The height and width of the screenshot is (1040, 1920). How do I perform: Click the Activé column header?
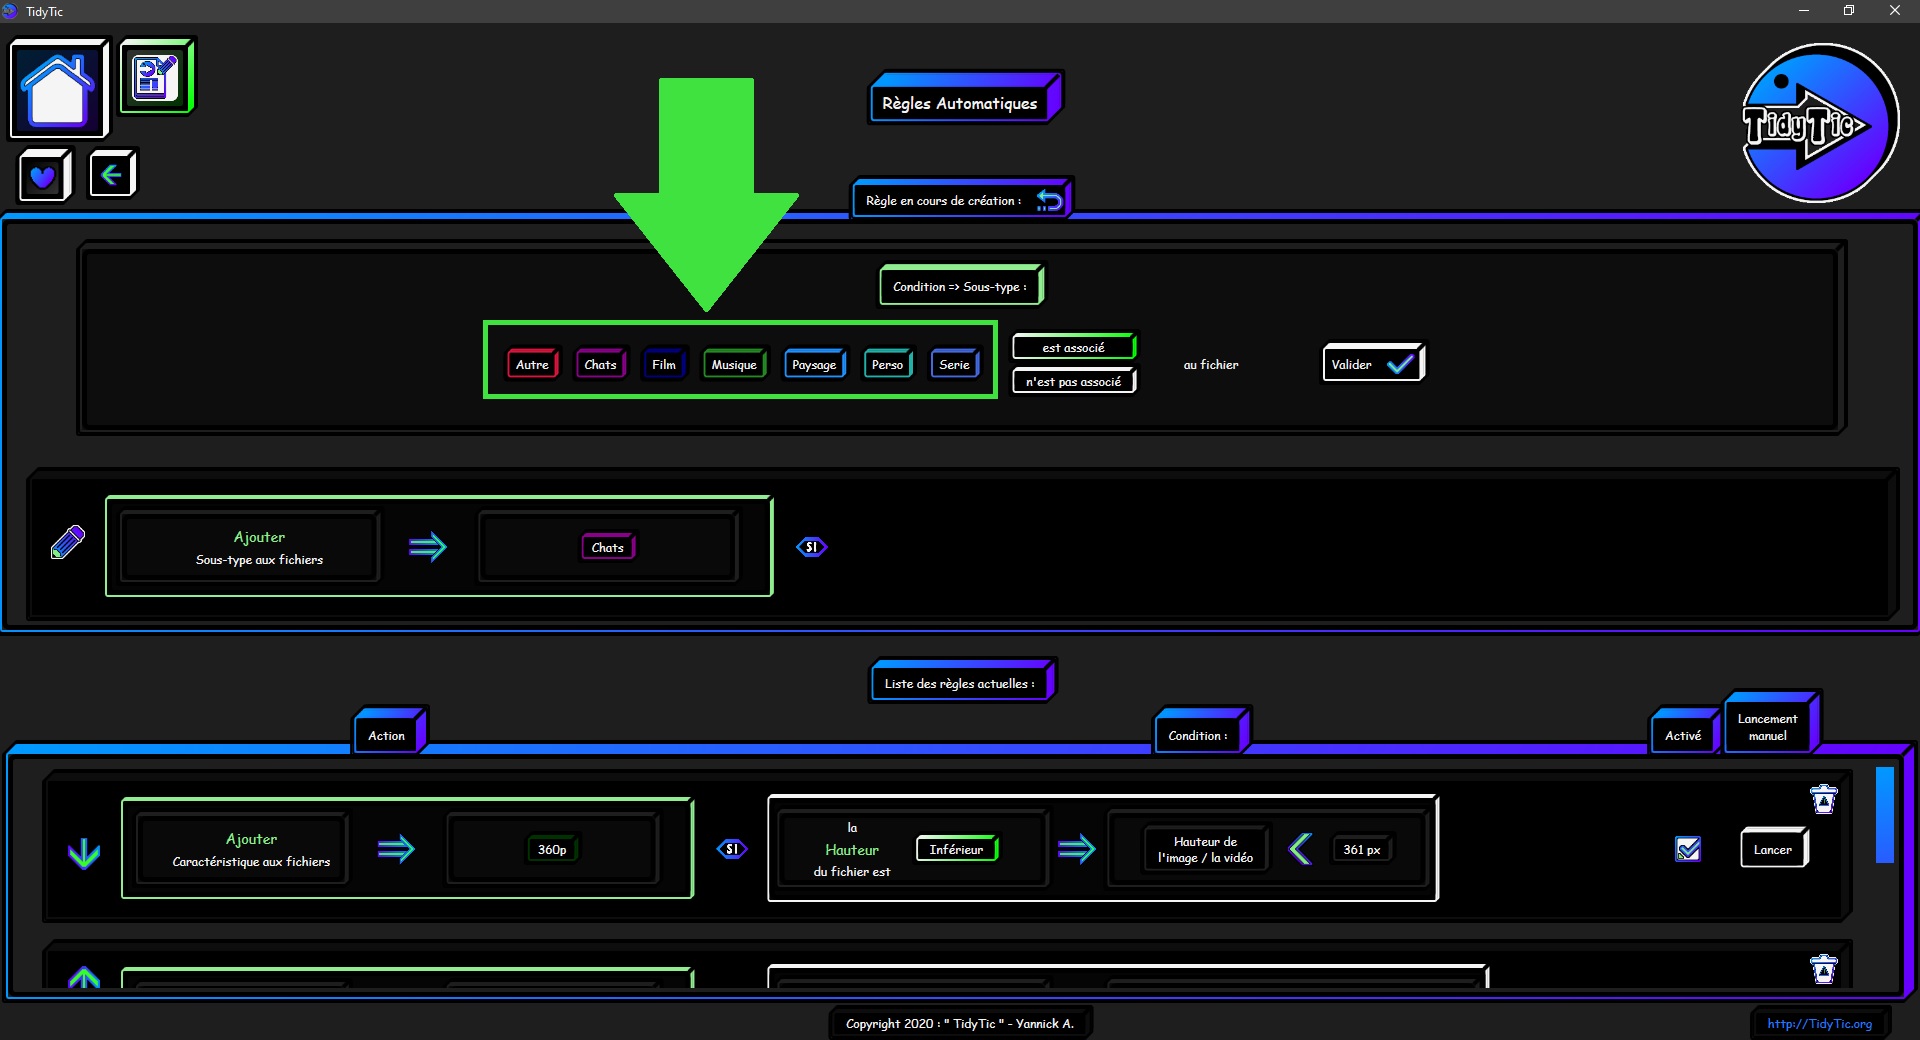click(x=1684, y=735)
